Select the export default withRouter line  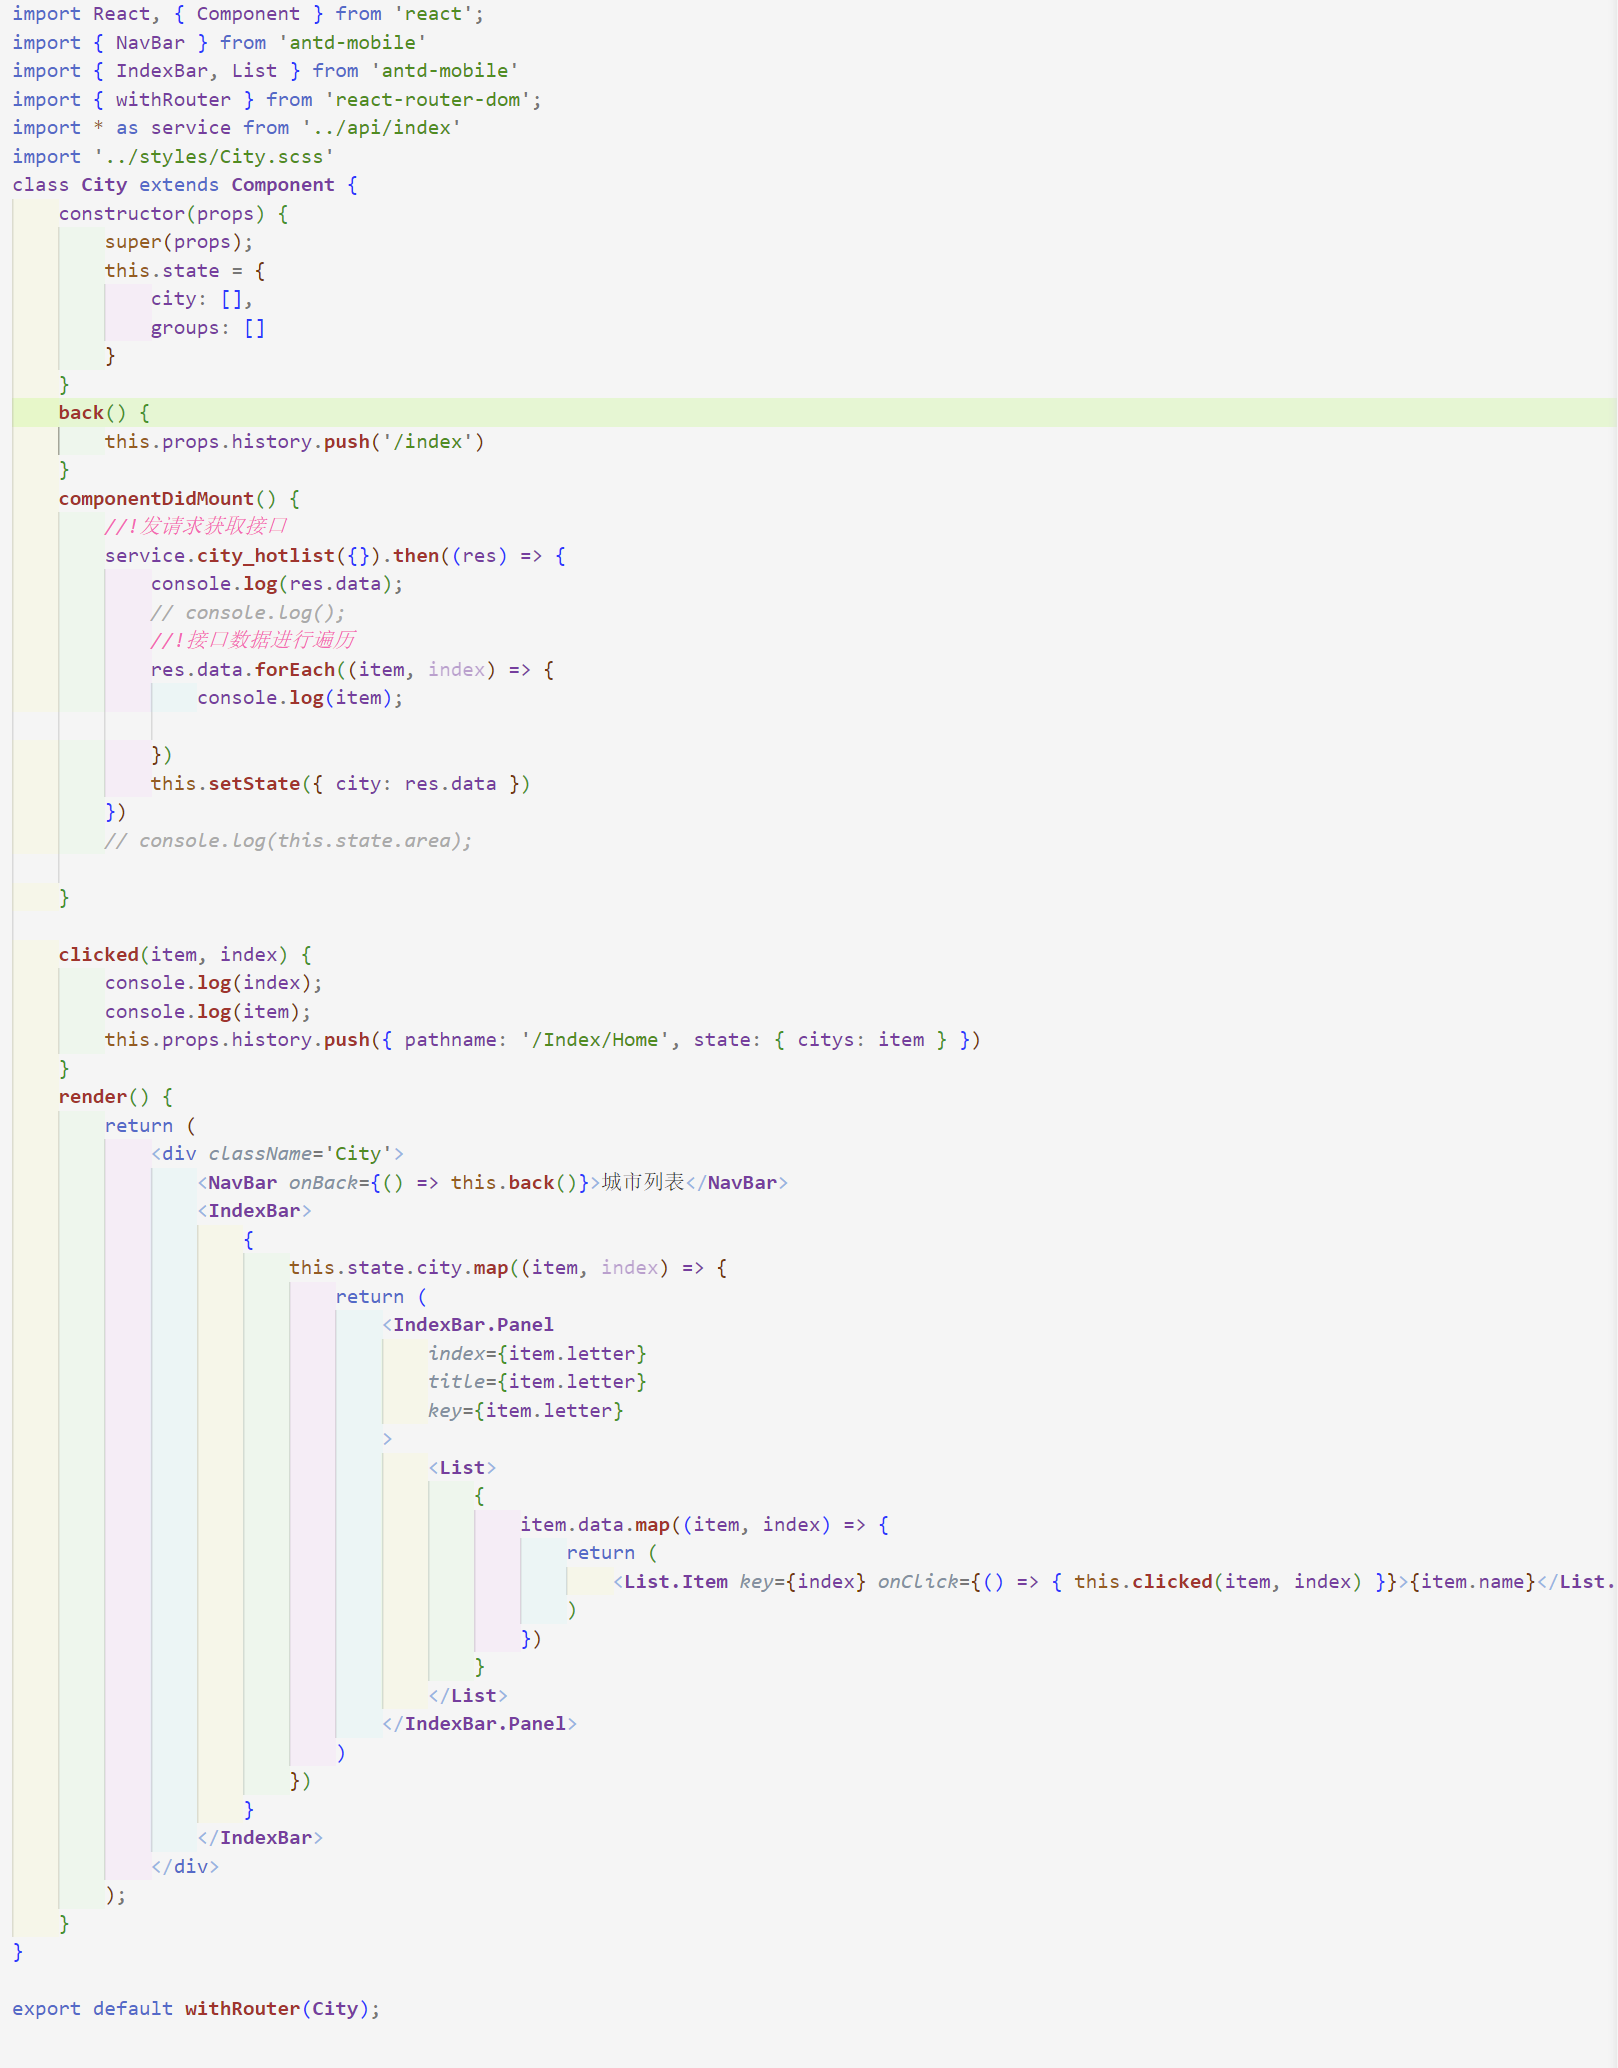[x=190, y=2008]
